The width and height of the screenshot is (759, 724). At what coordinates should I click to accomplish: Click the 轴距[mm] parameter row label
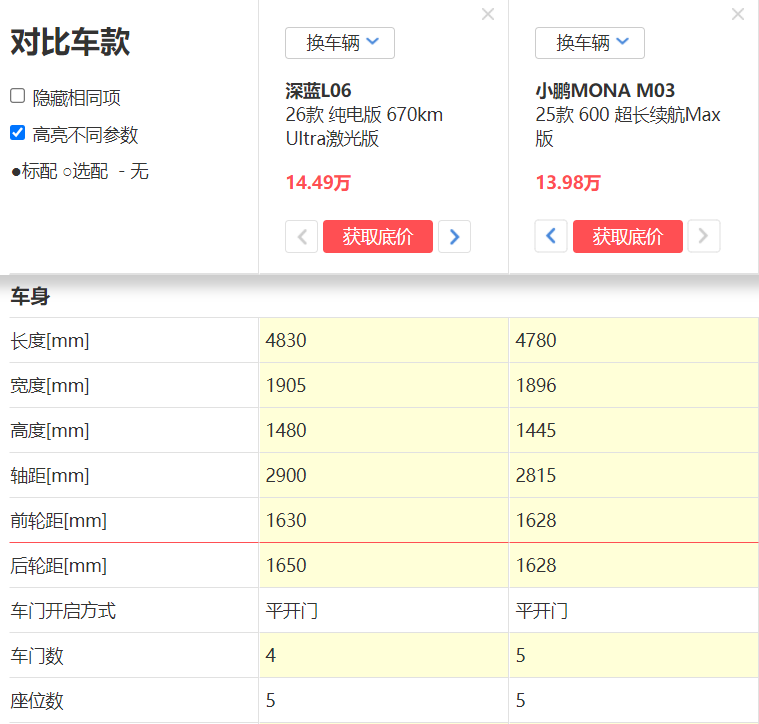pos(49,475)
